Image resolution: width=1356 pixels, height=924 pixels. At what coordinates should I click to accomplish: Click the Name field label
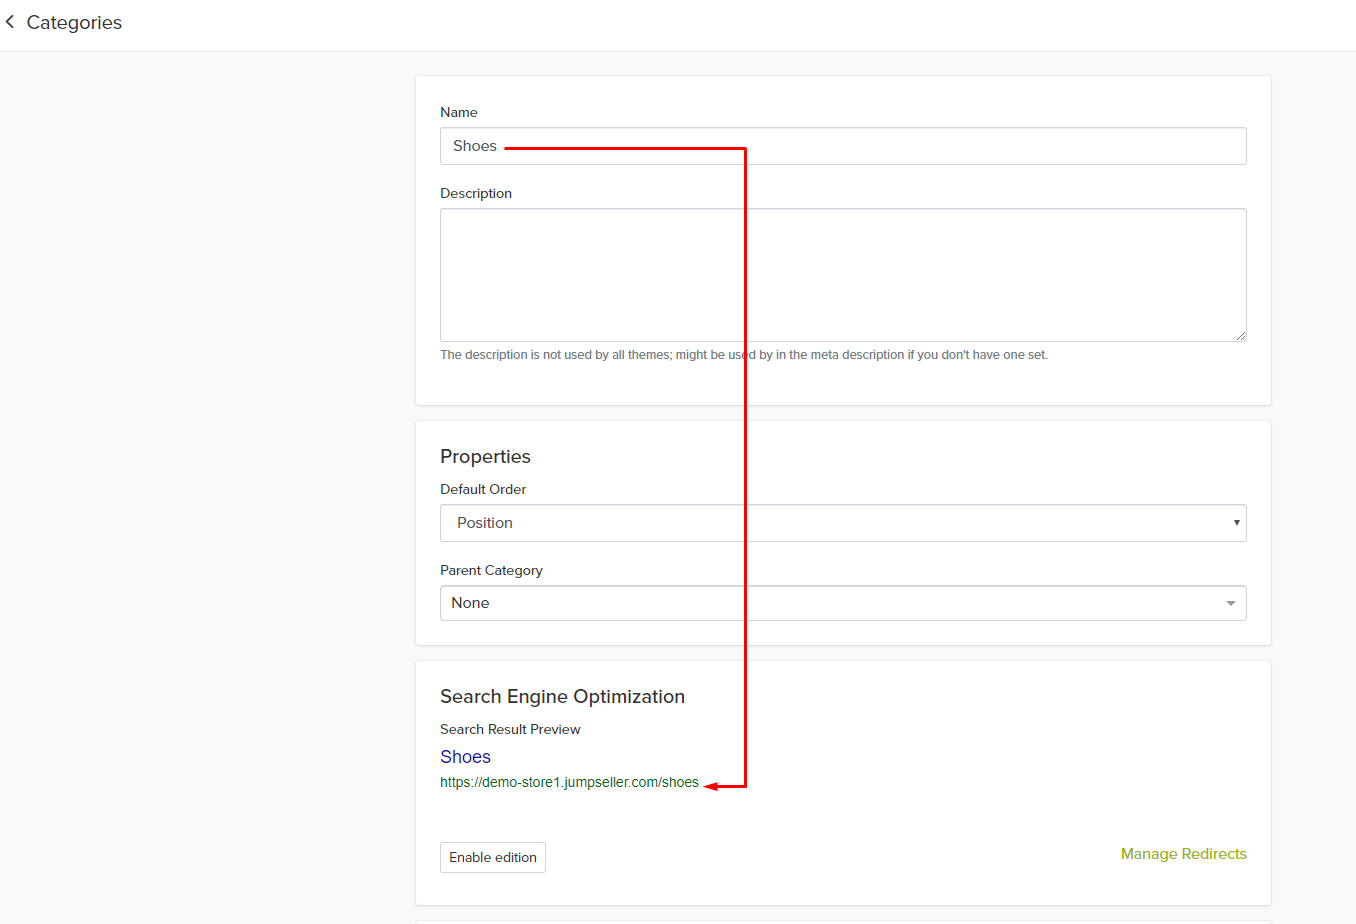click(459, 112)
